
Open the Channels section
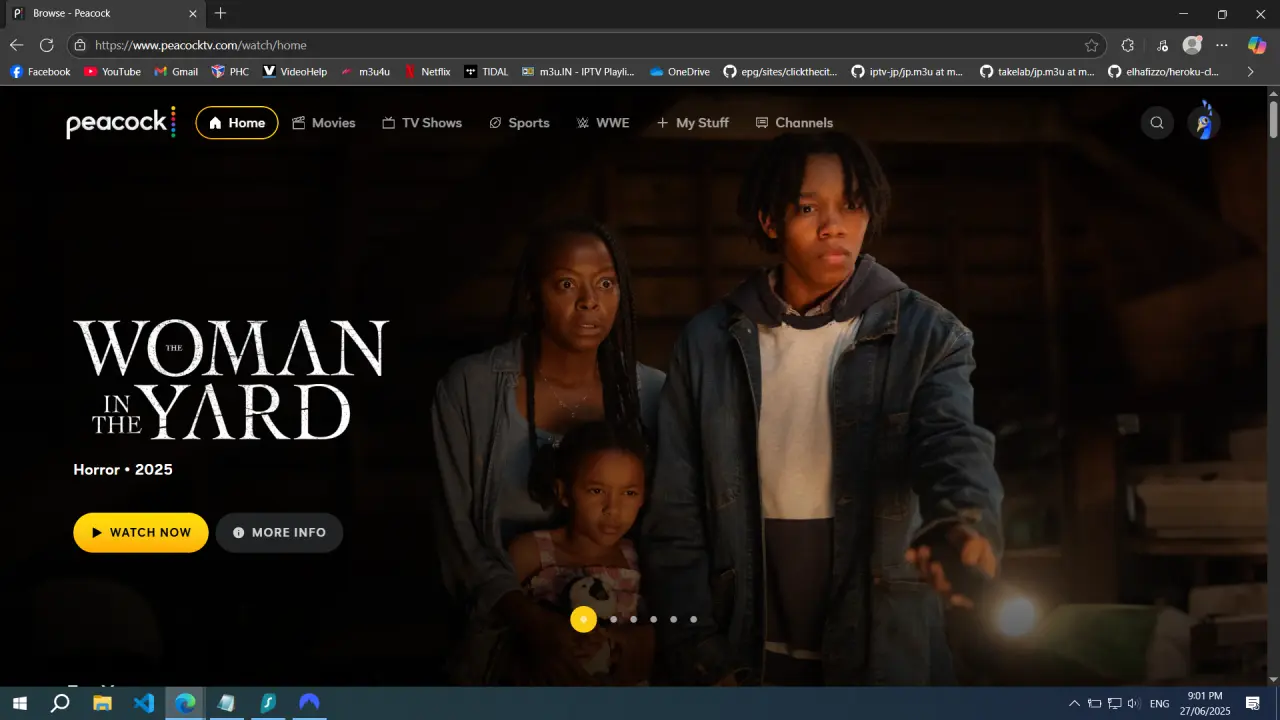[794, 123]
